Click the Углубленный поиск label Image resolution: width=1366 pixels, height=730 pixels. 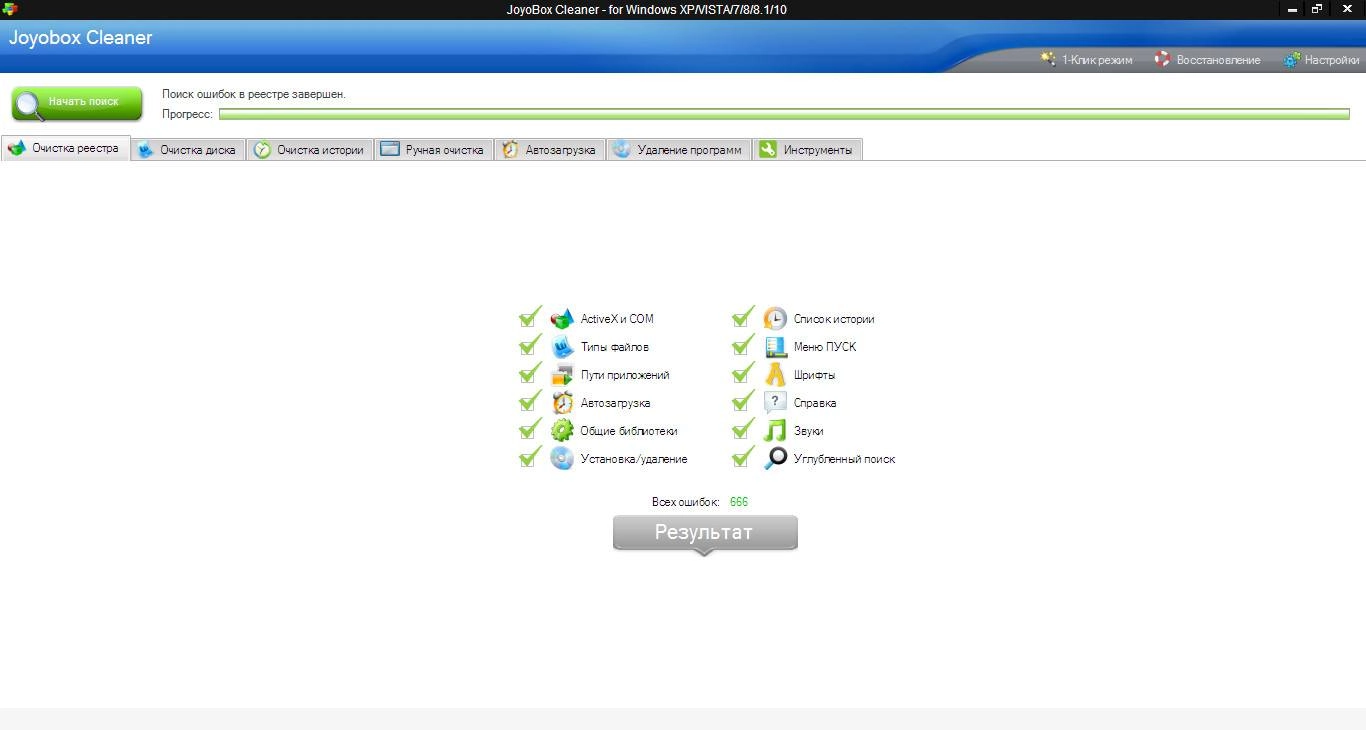tap(845, 459)
